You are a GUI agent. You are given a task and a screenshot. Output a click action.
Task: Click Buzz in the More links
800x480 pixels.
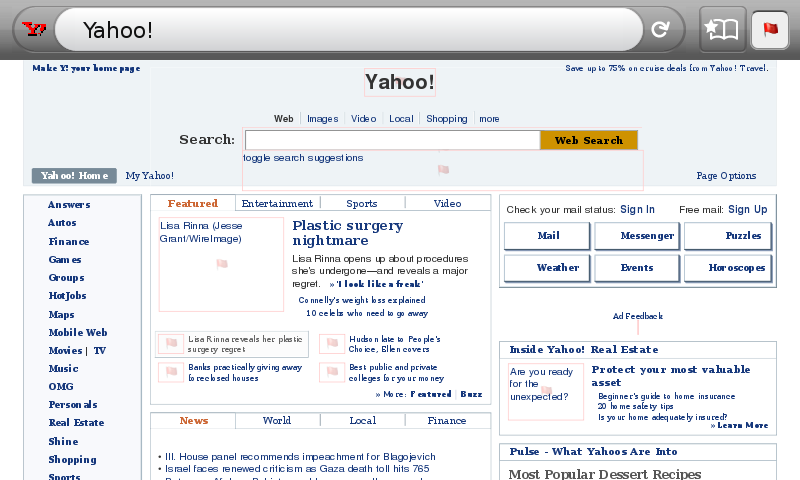click(x=471, y=394)
